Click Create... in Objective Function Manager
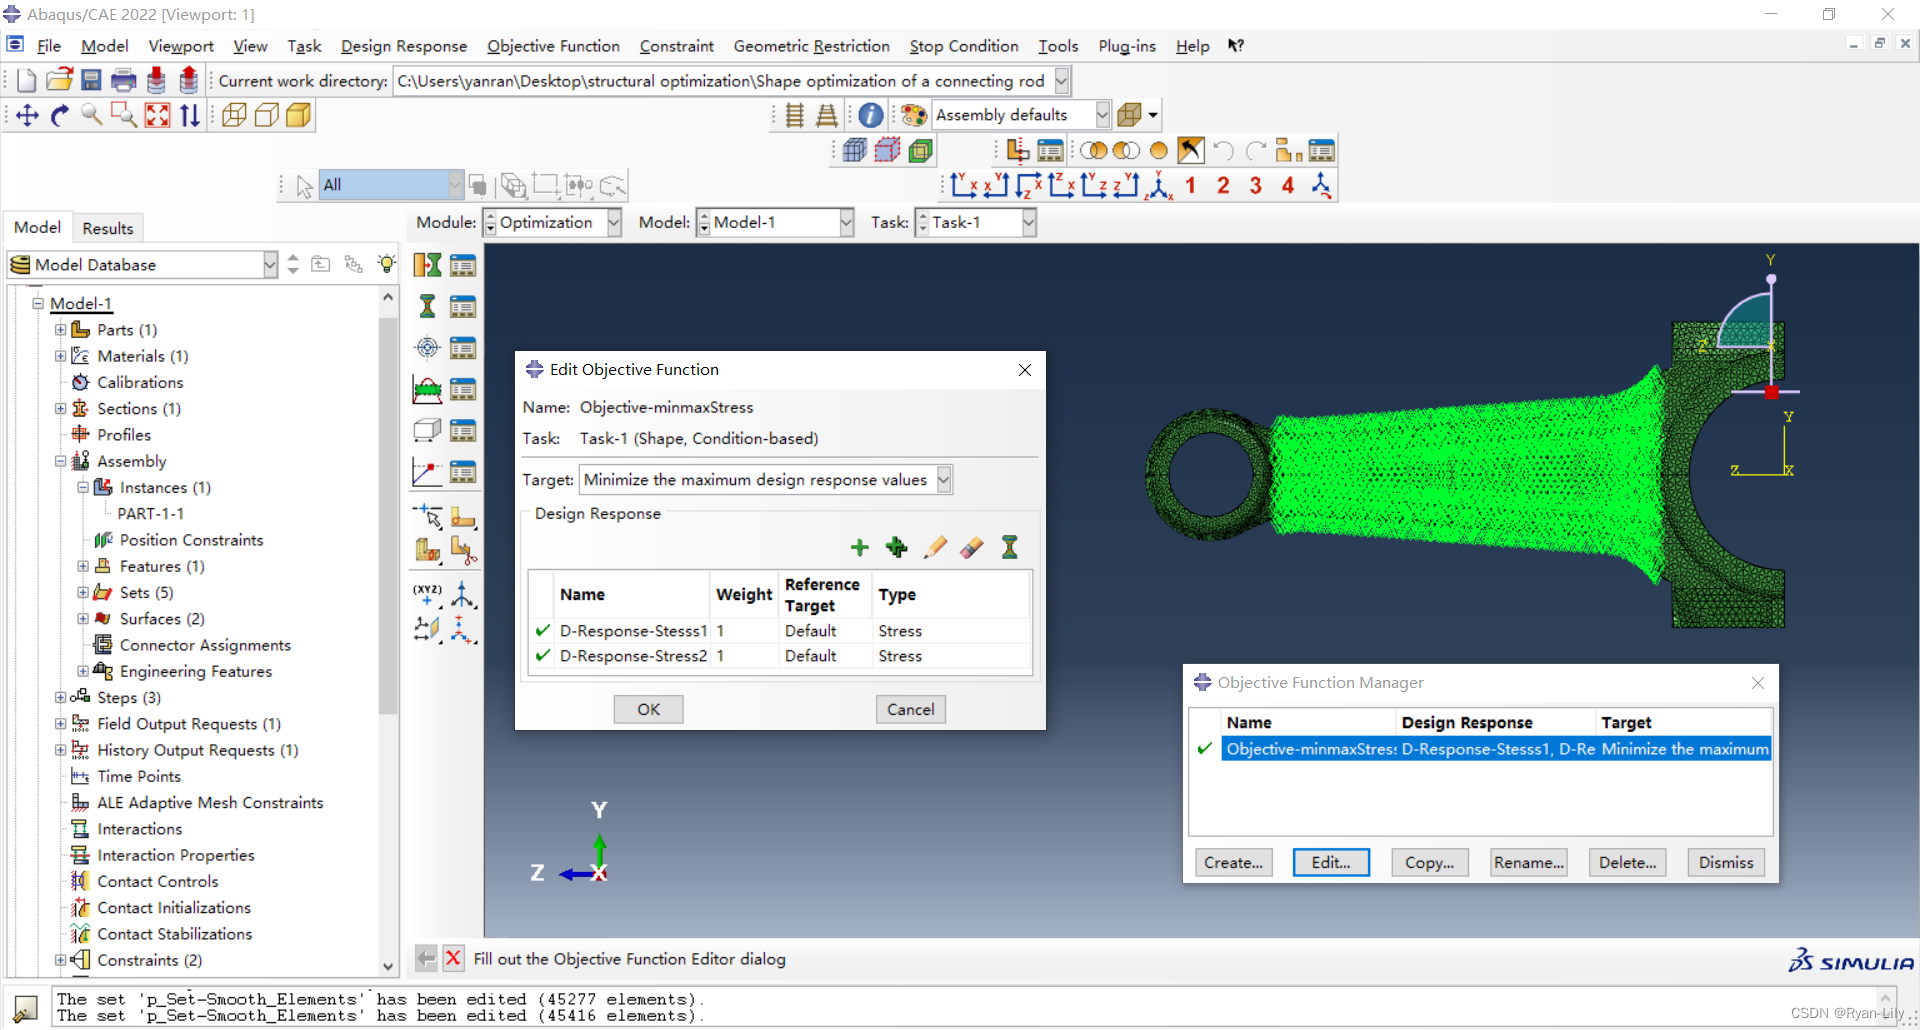1920x1030 pixels. click(x=1233, y=862)
